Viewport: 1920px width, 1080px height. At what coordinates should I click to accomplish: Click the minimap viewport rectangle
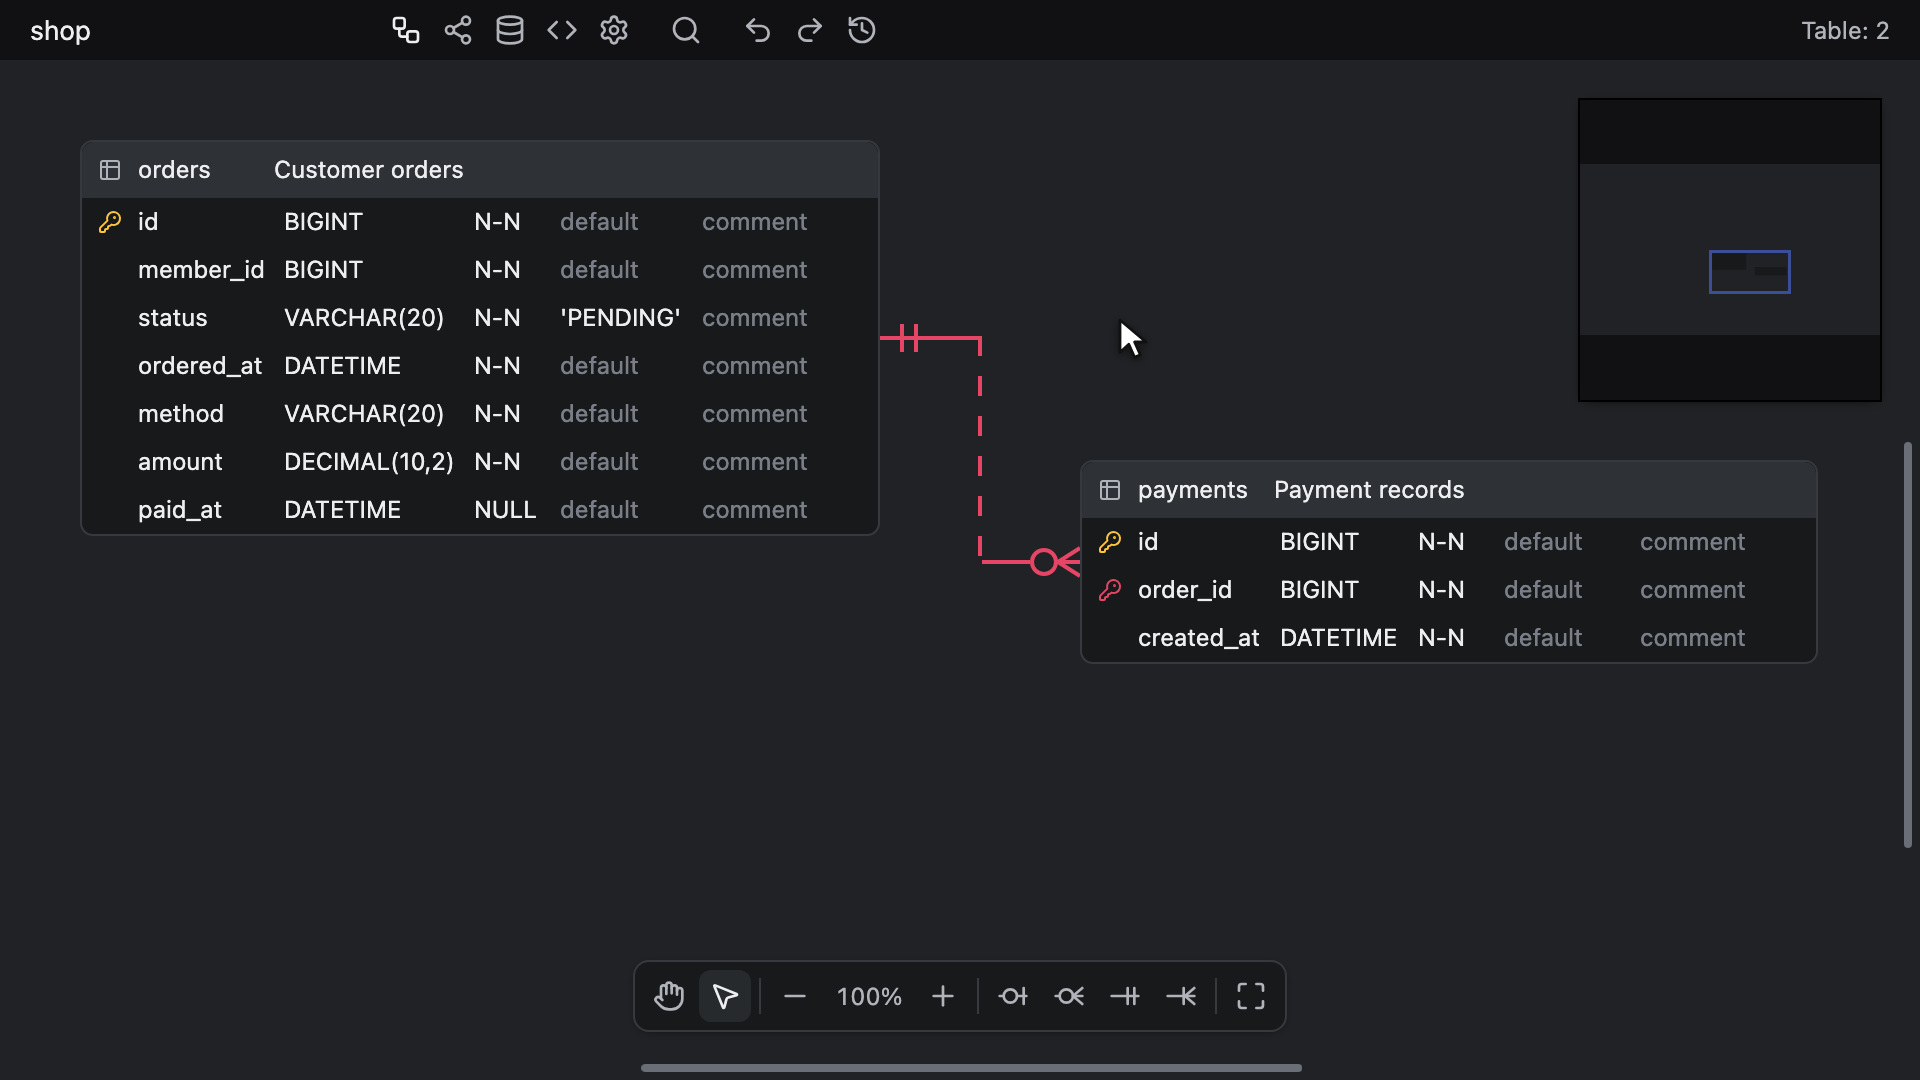pos(1749,272)
